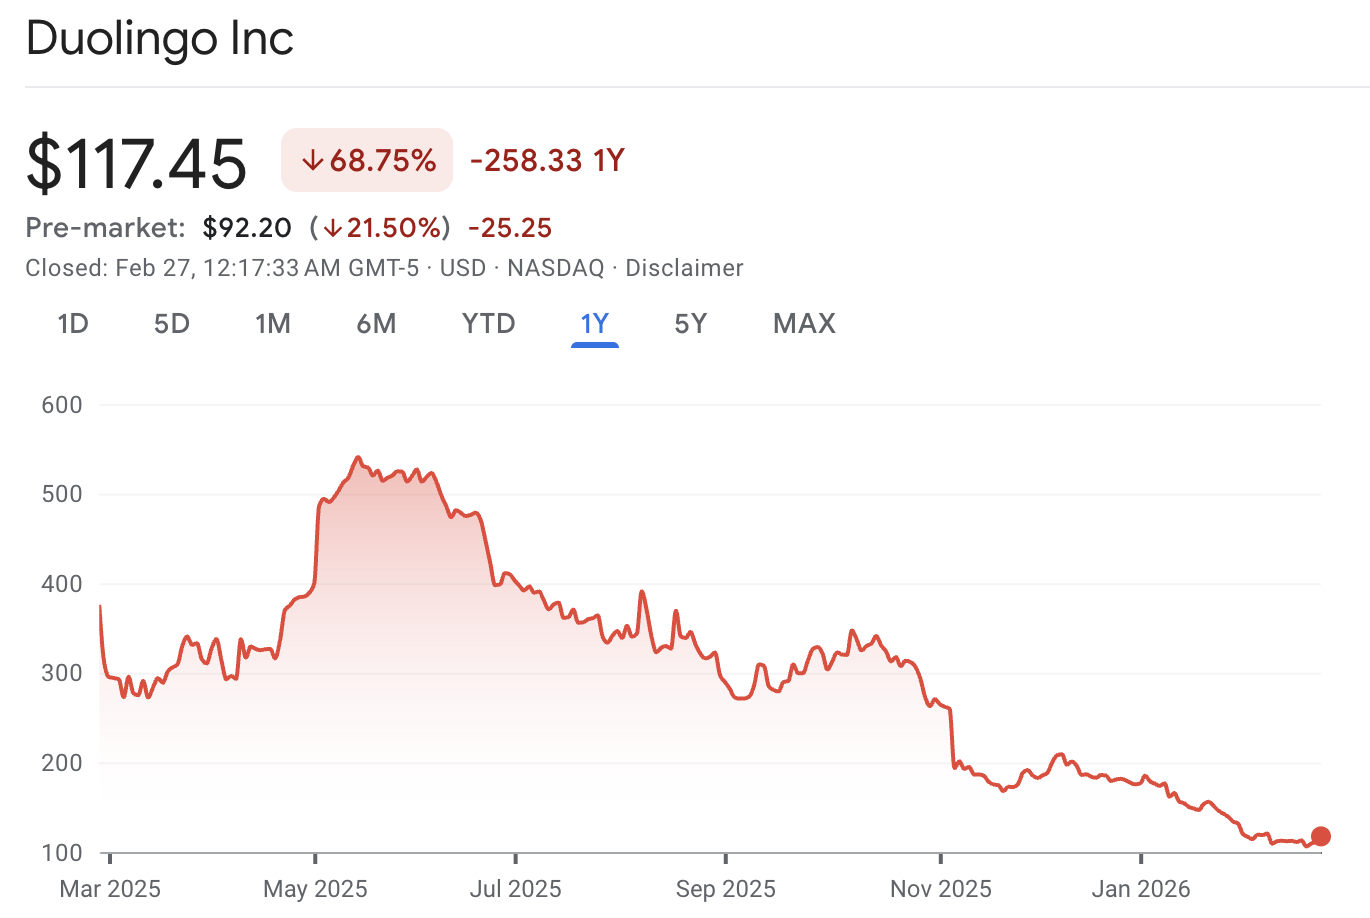
Task: Click the $117.45 stock price
Action: [x=136, y=162]
